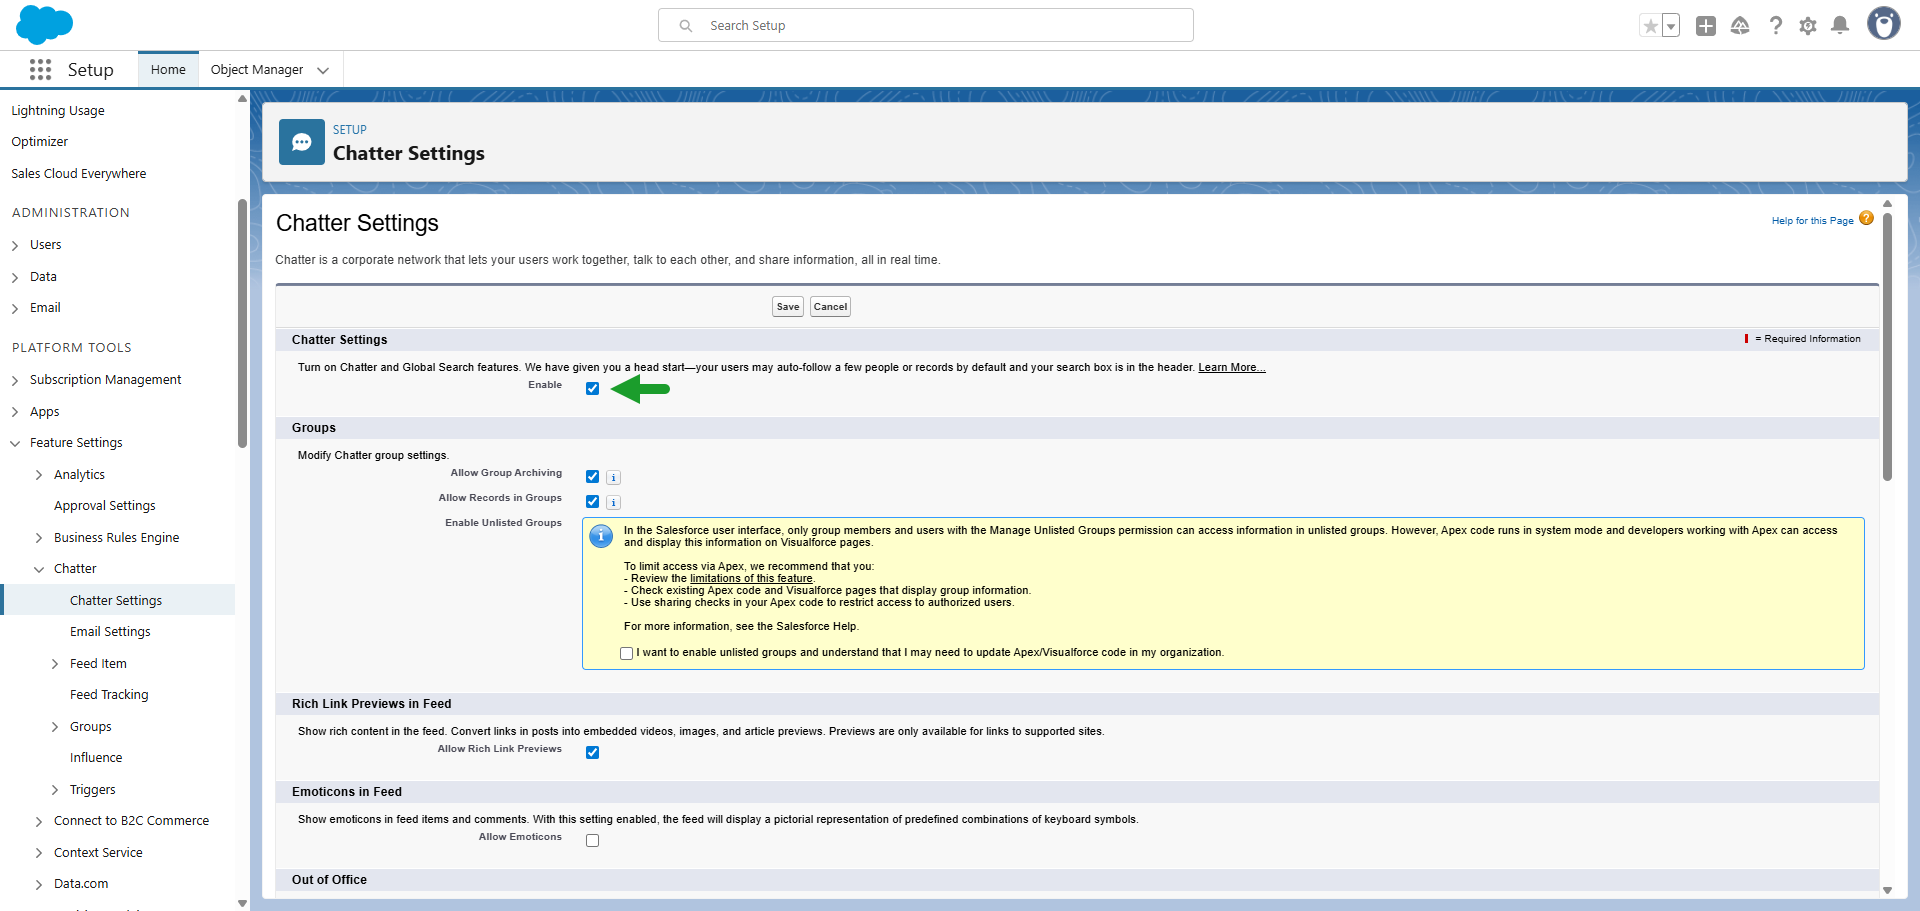The width and height of the screenshot is (1920, 911).
Task: Expand the Apps tree node
Action: [15, 413]
